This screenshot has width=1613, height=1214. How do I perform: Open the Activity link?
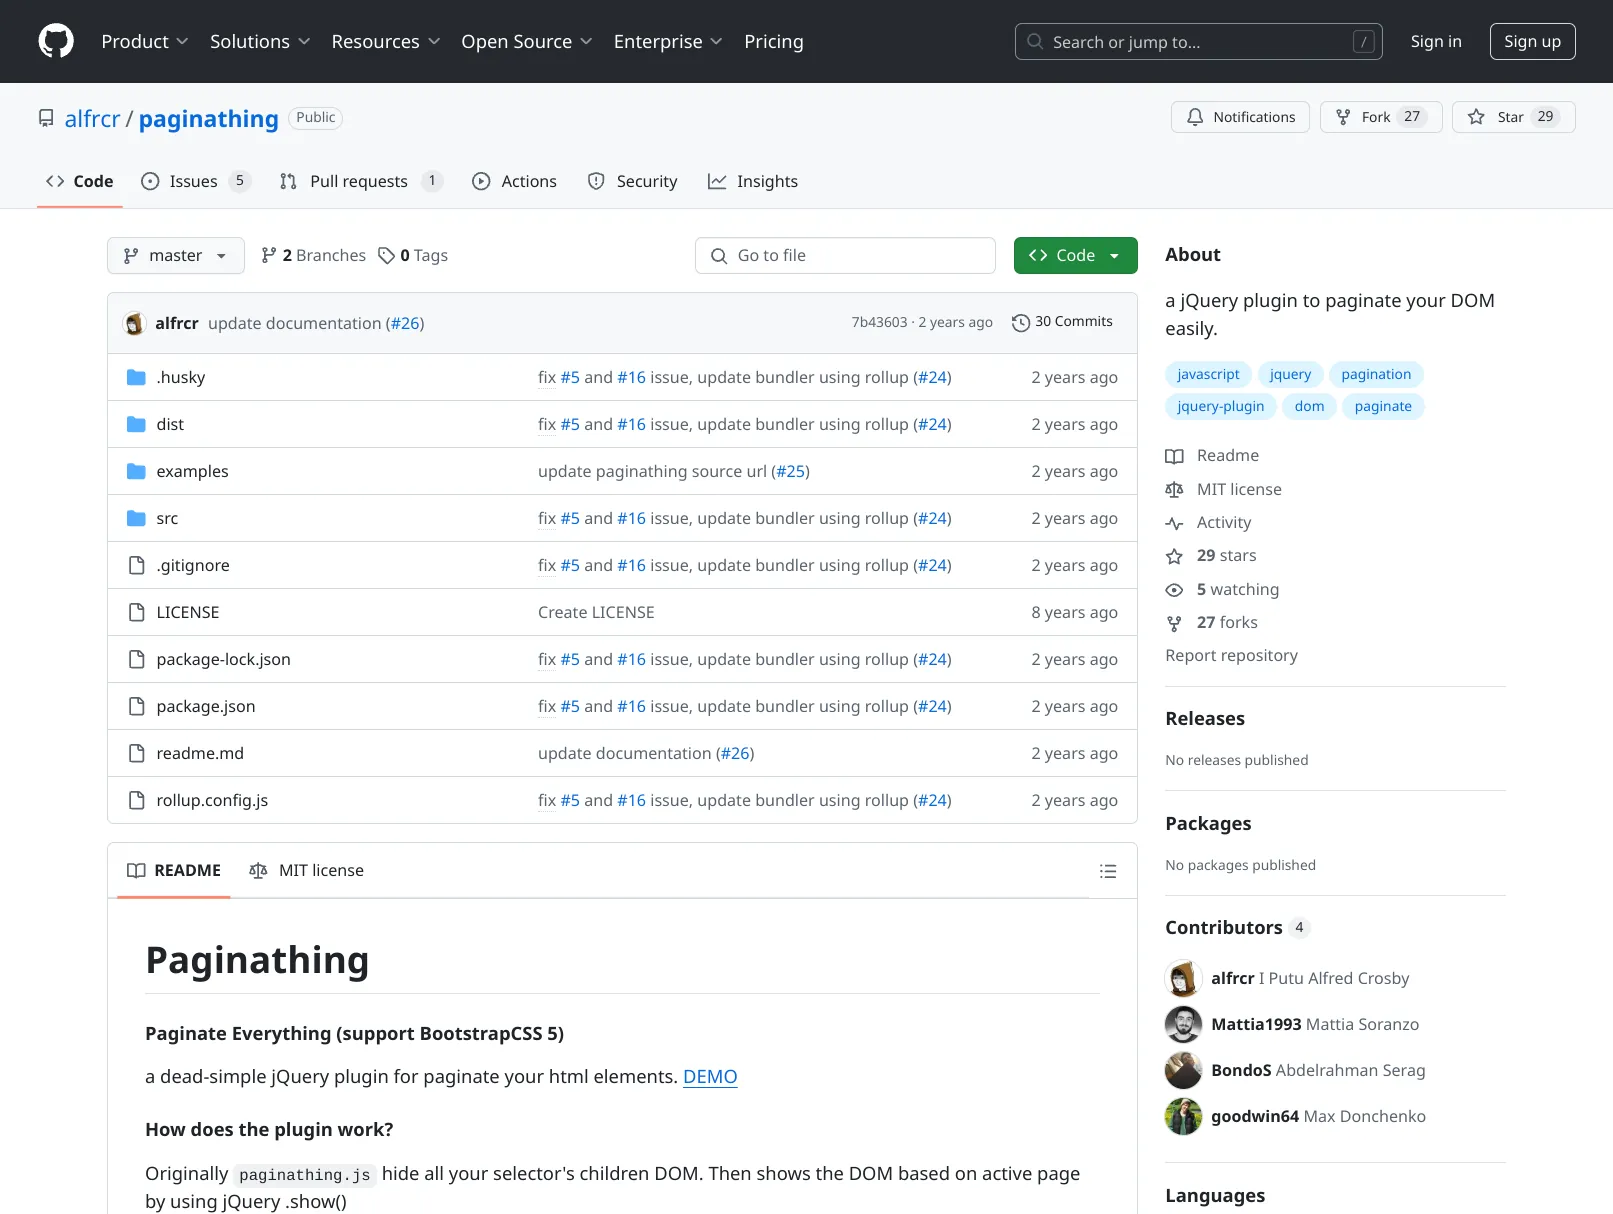point(1208,522)
